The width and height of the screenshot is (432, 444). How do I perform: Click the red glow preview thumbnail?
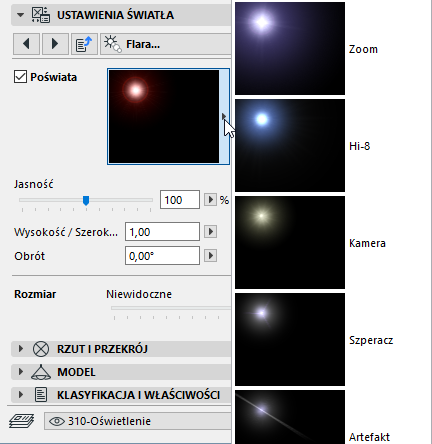164,116
